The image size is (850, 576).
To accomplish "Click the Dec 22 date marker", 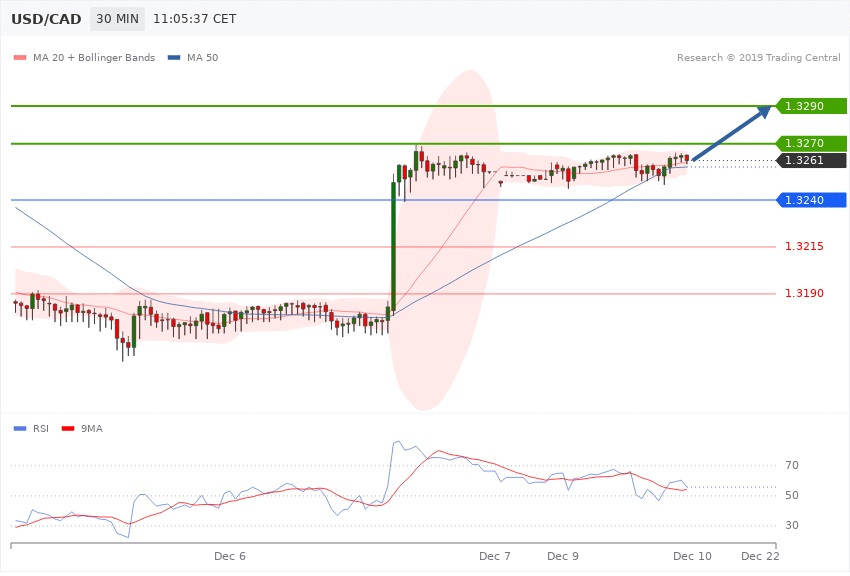I will click(760, 556).
